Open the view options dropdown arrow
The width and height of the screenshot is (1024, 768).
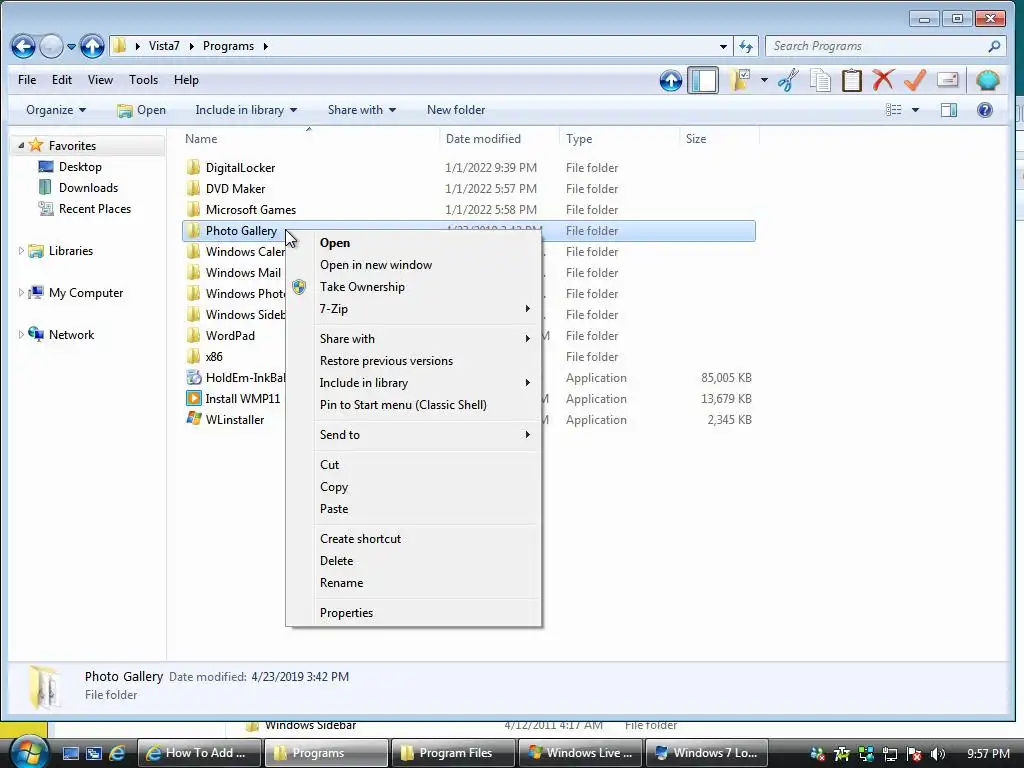pos(915,110)
